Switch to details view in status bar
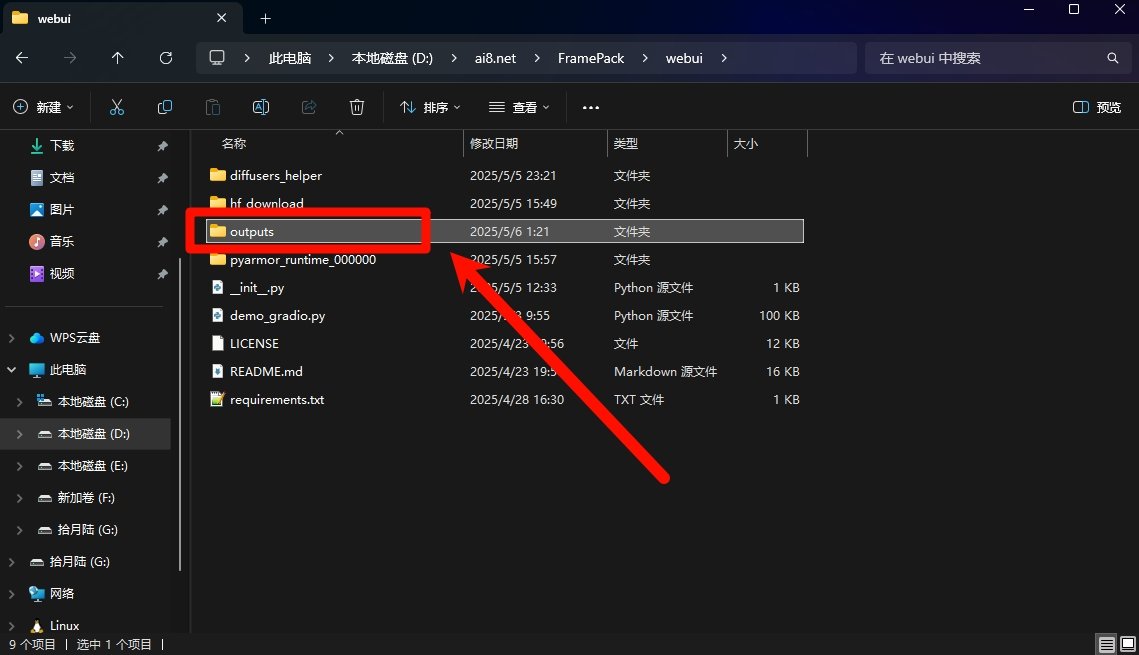The image size is (1139, 655). (1106, 644)
